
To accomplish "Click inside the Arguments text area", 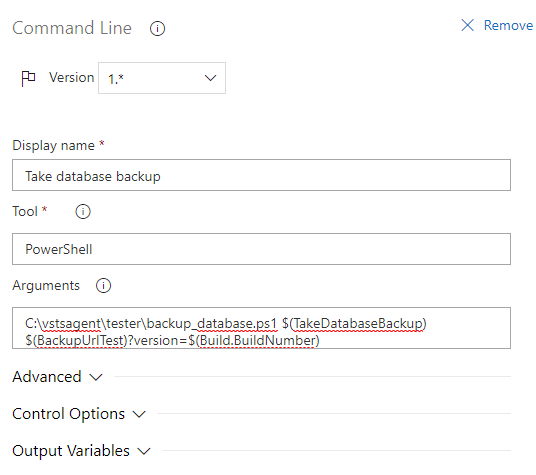I will (x=262, y=328).
